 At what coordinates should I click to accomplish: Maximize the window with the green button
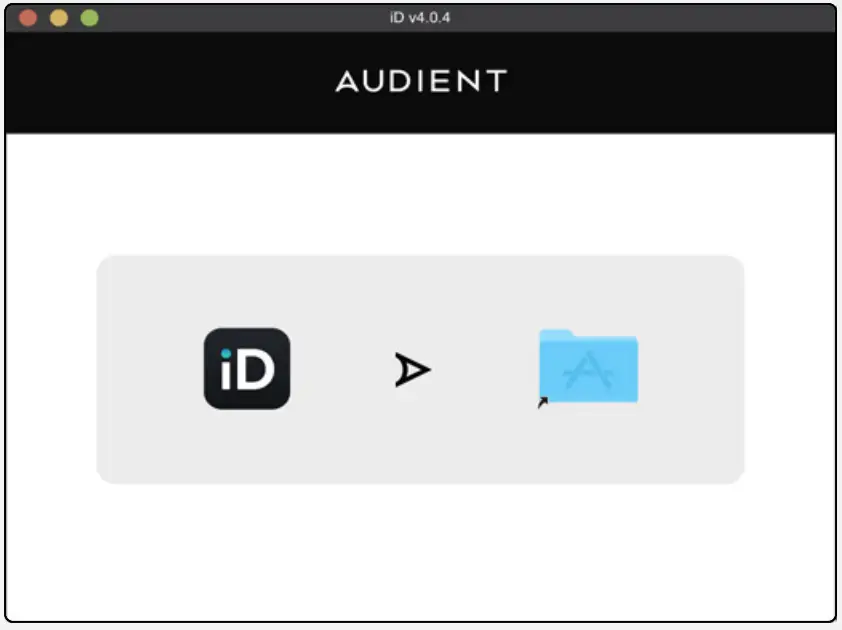[x=90, y=18]
